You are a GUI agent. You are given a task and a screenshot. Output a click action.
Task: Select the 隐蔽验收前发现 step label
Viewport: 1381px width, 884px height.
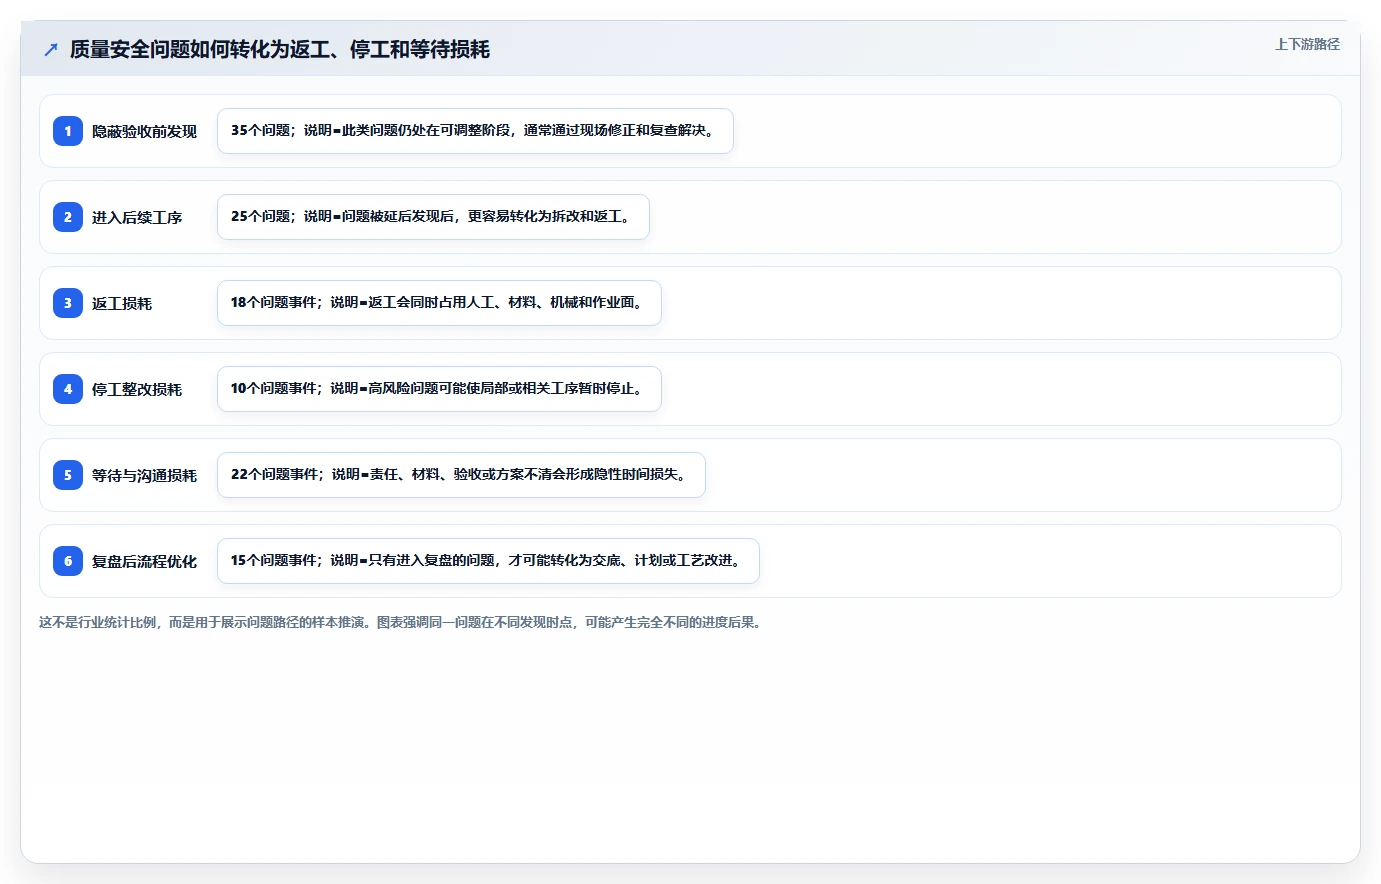[144, 131]
